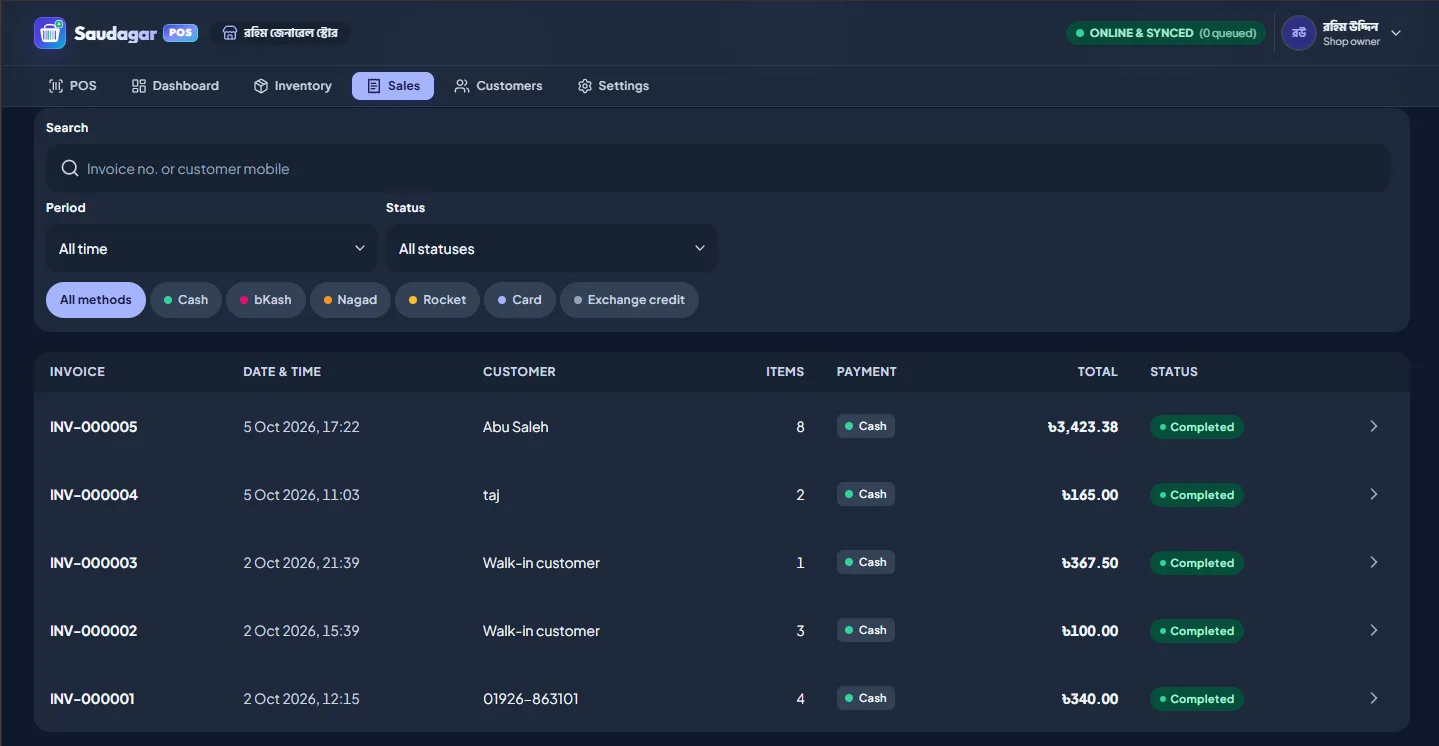Switch to the Sales tab

[393, 86]
